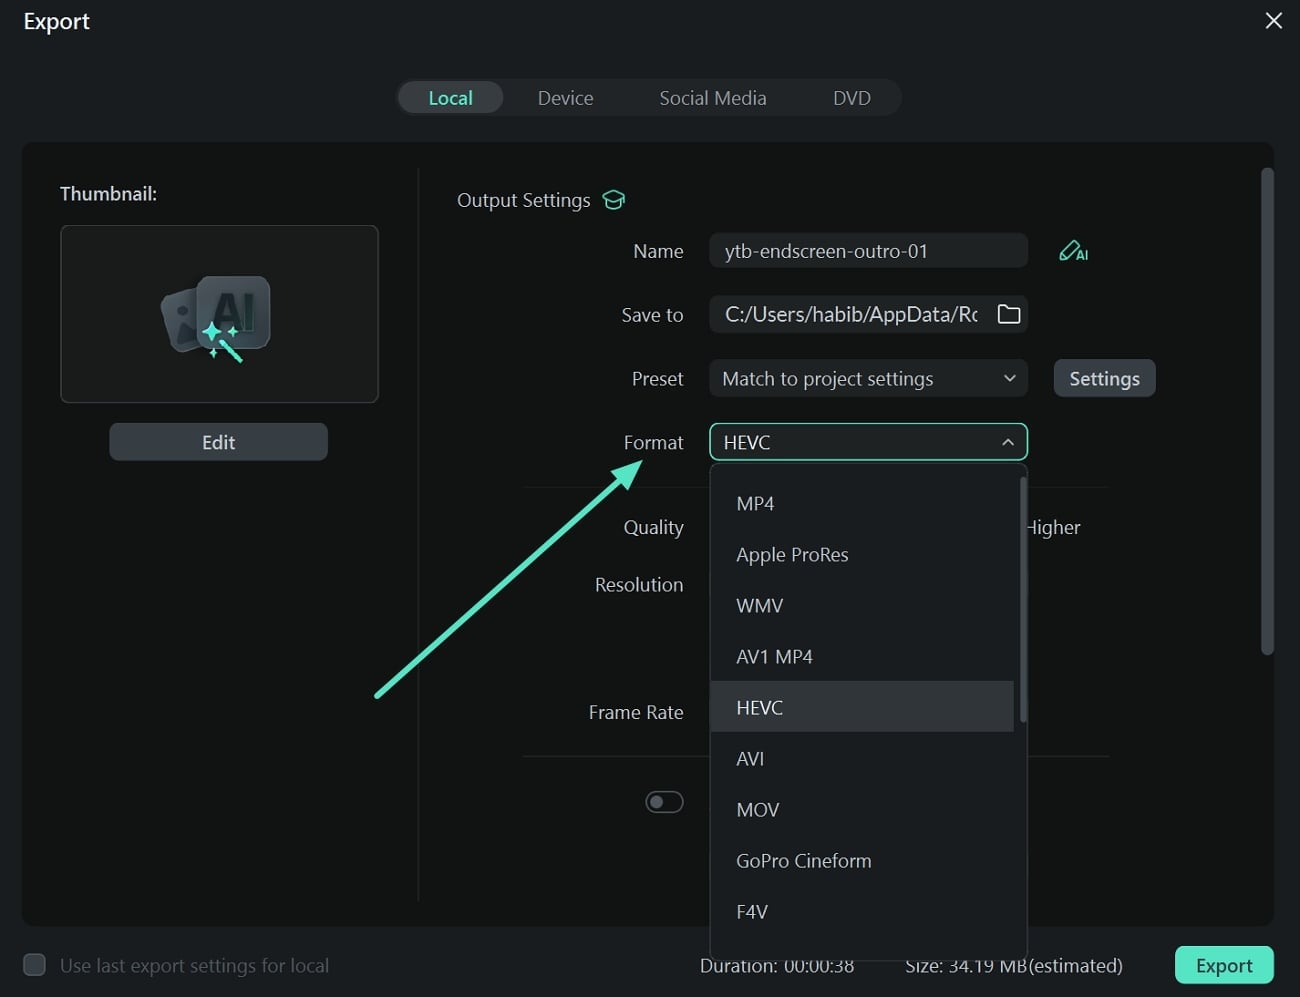Toggle the switch below Frame Rate
This screenshot has height=997, width=1300.
(664, 802)
